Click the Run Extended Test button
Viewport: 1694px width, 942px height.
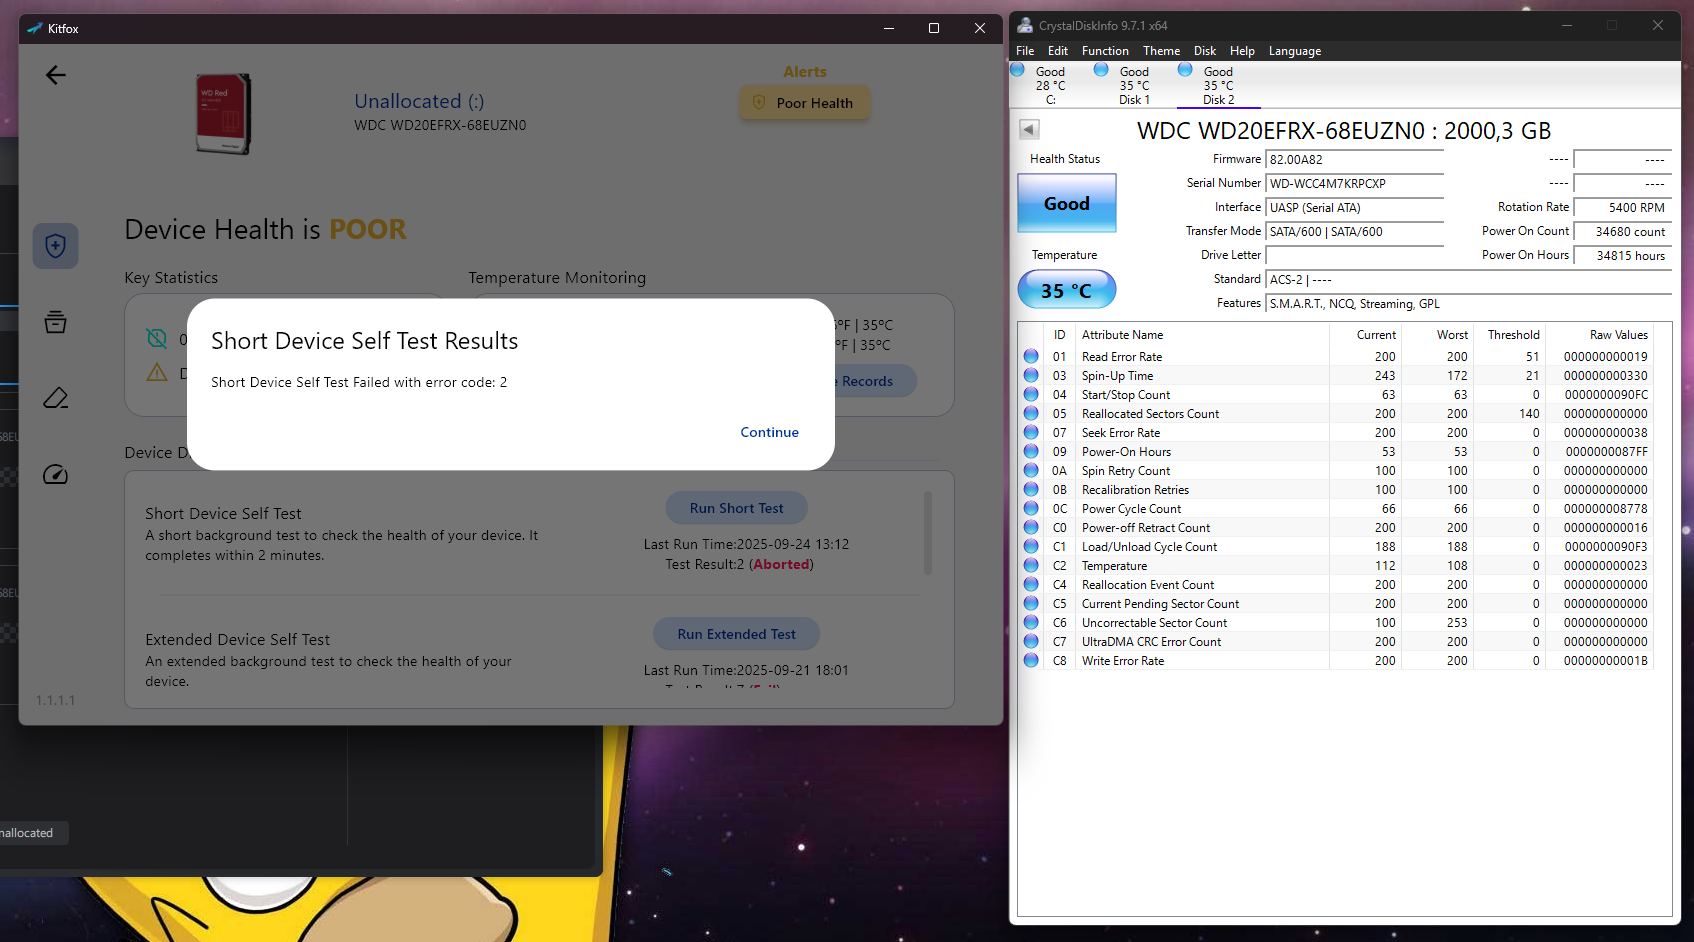(x=736, y=634)
